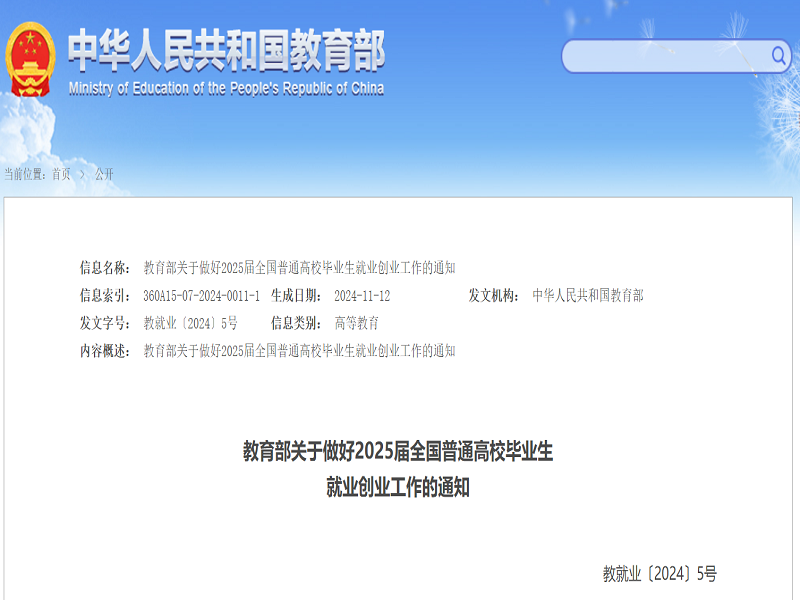
Task: Click the Ministry of Education English subtitle
Action: (x=227, y=89)
